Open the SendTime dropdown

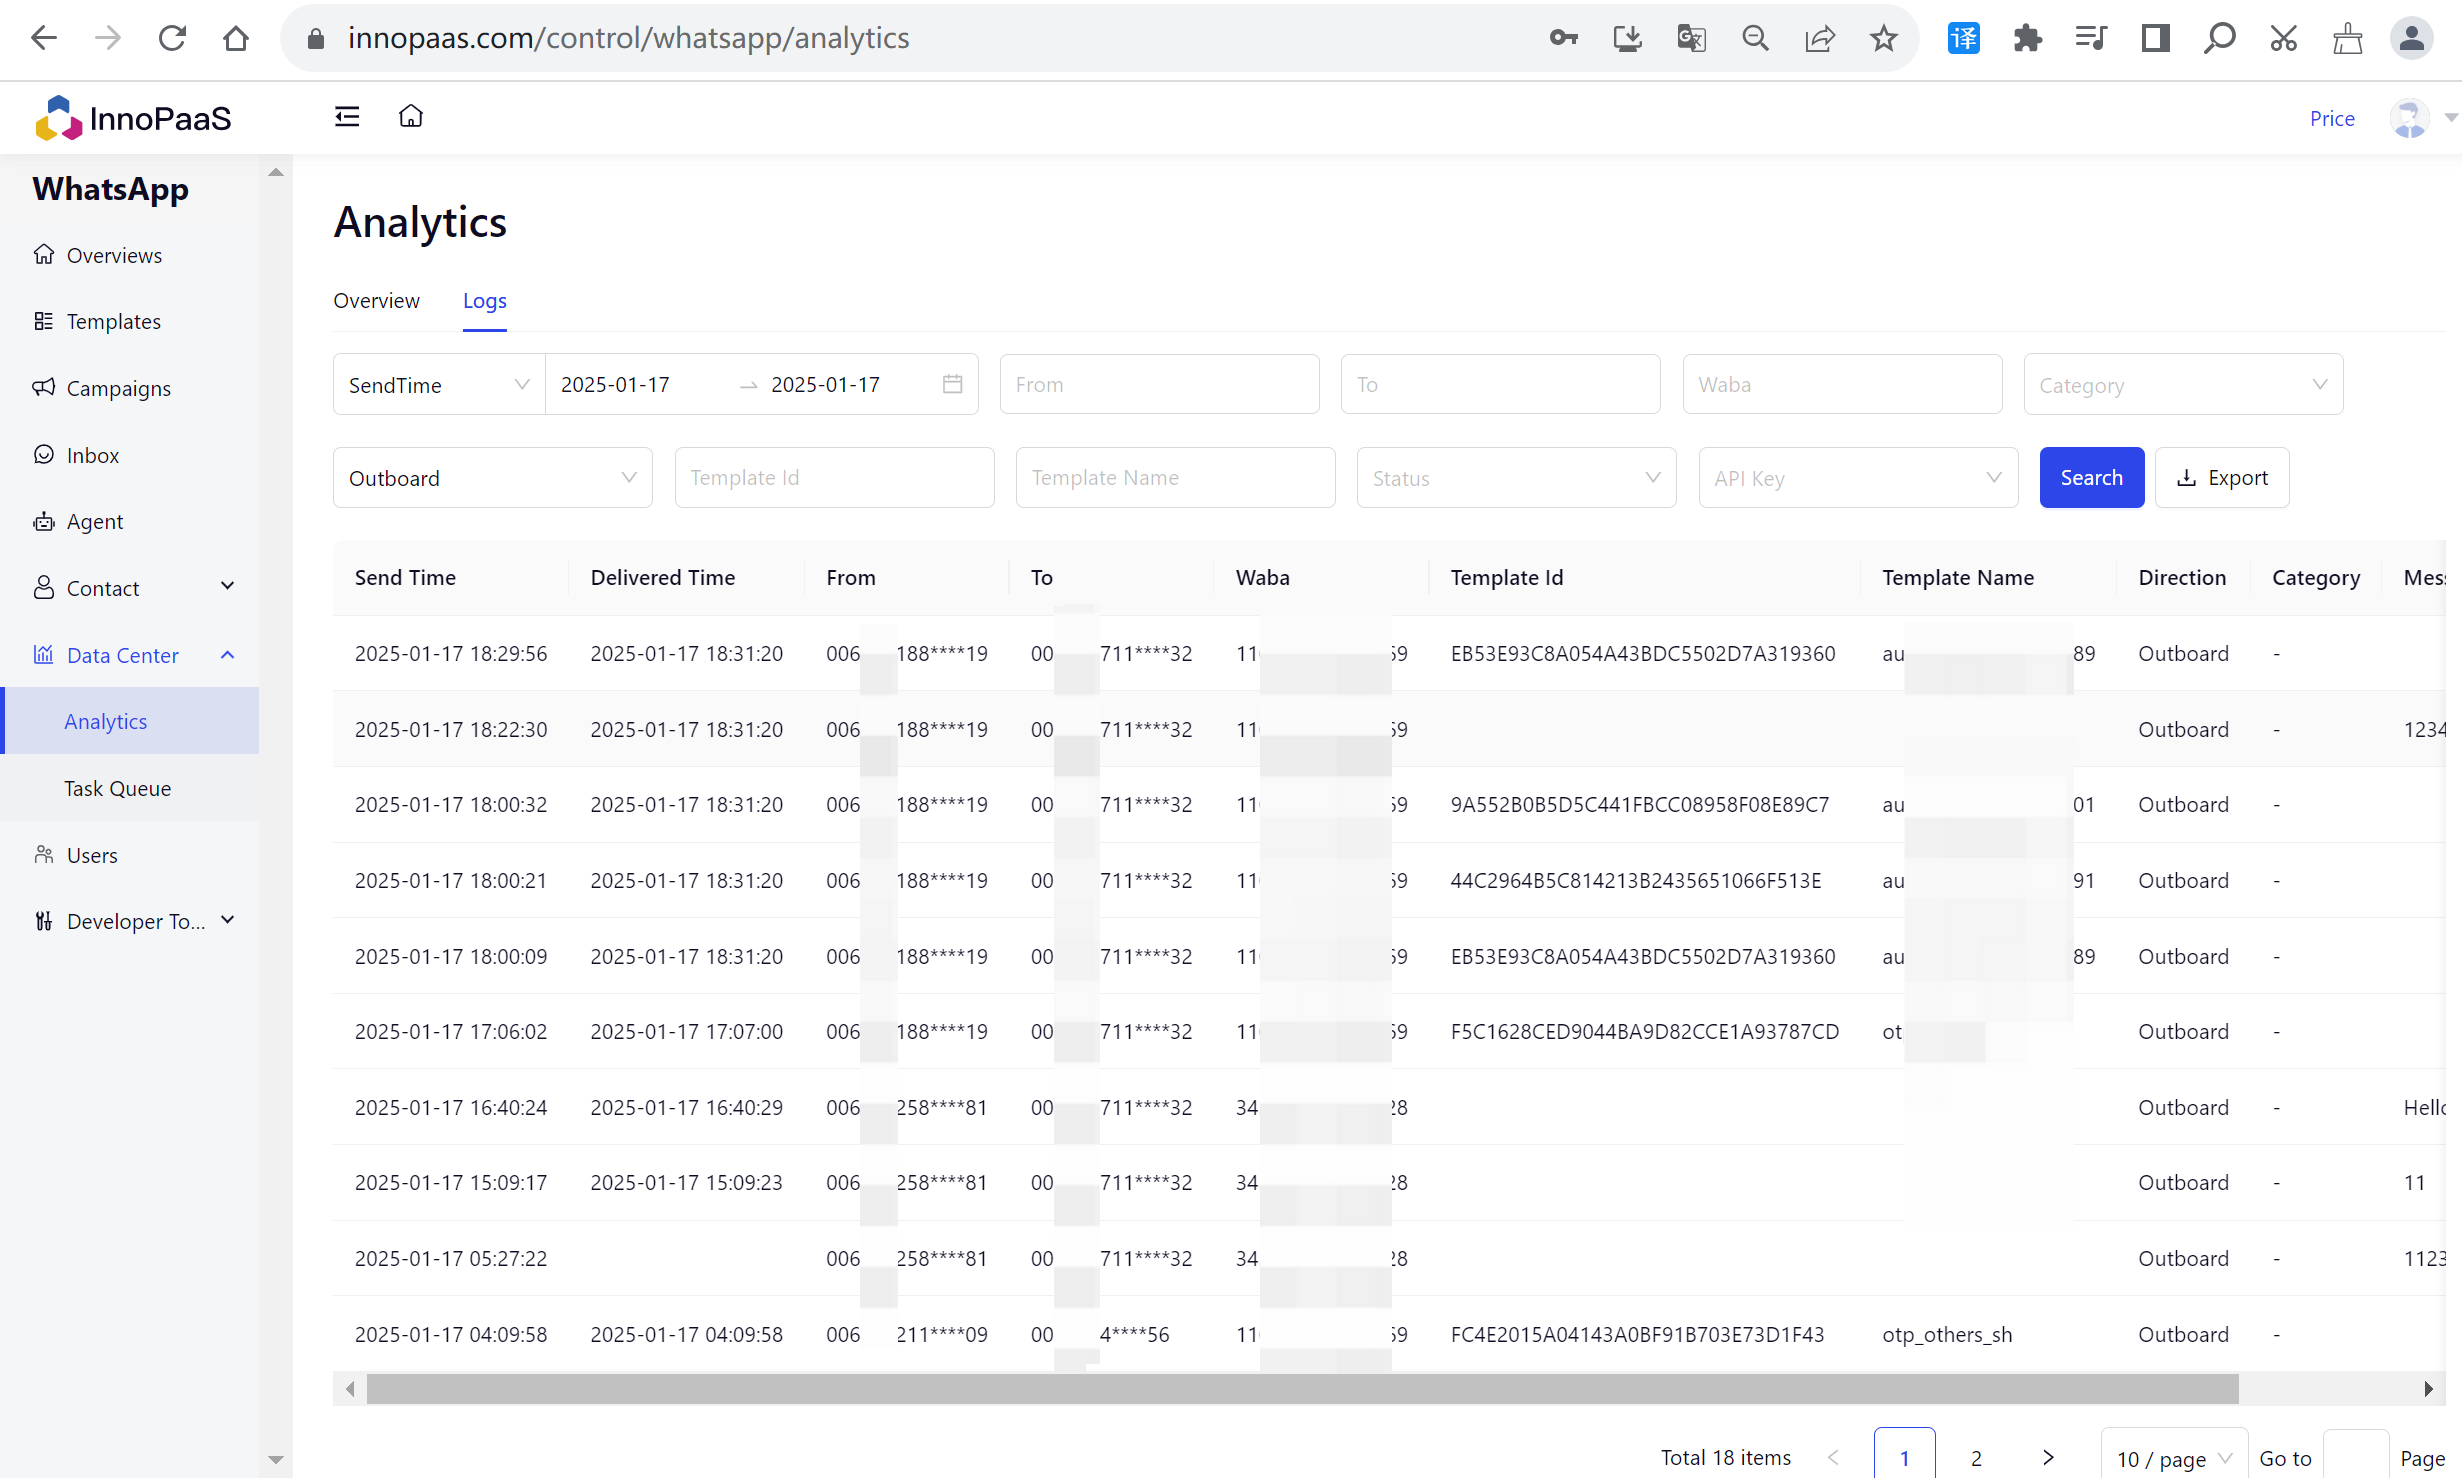[x=438, y=385]
